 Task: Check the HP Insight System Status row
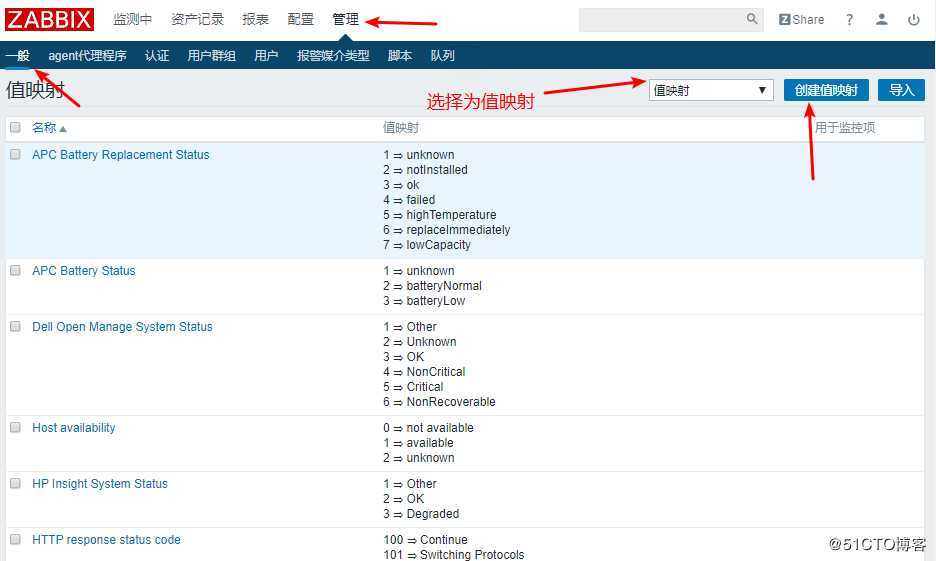pos(16,483)
